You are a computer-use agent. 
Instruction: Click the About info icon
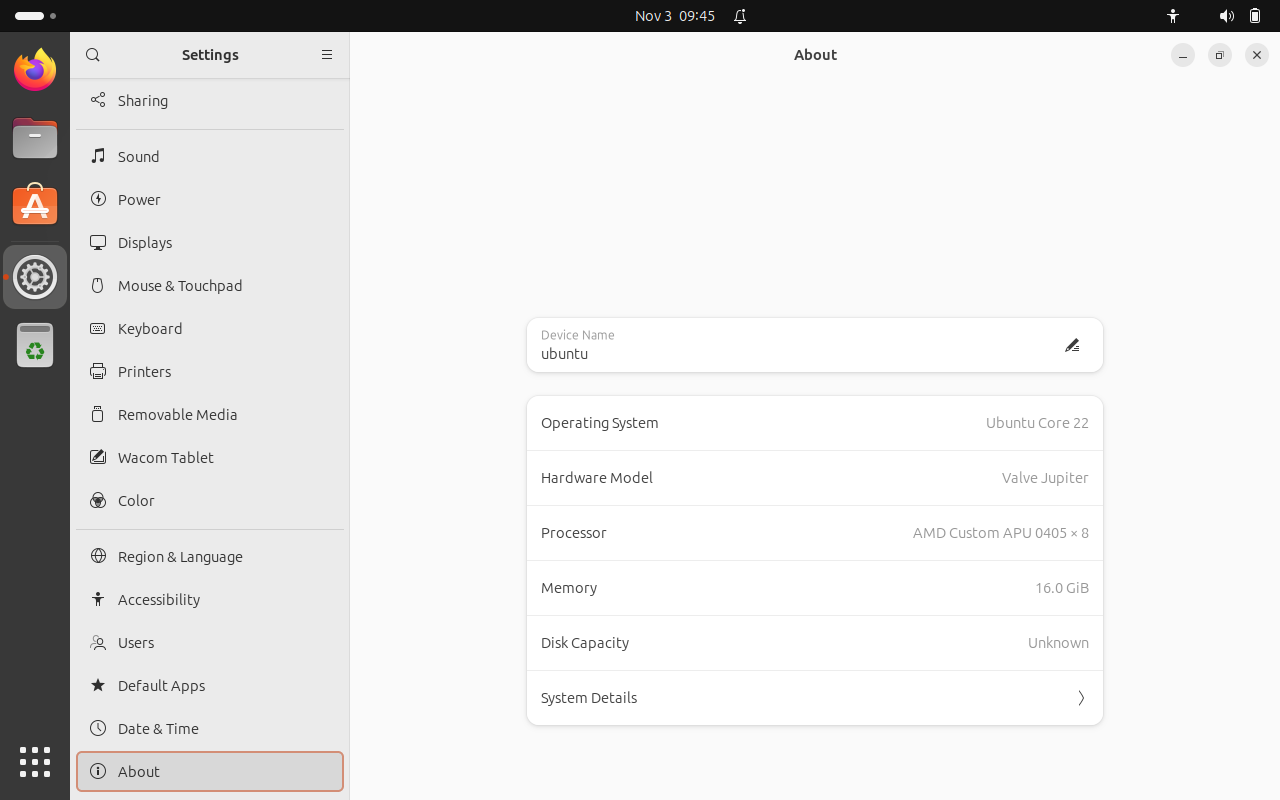click(x=98, y=771)
